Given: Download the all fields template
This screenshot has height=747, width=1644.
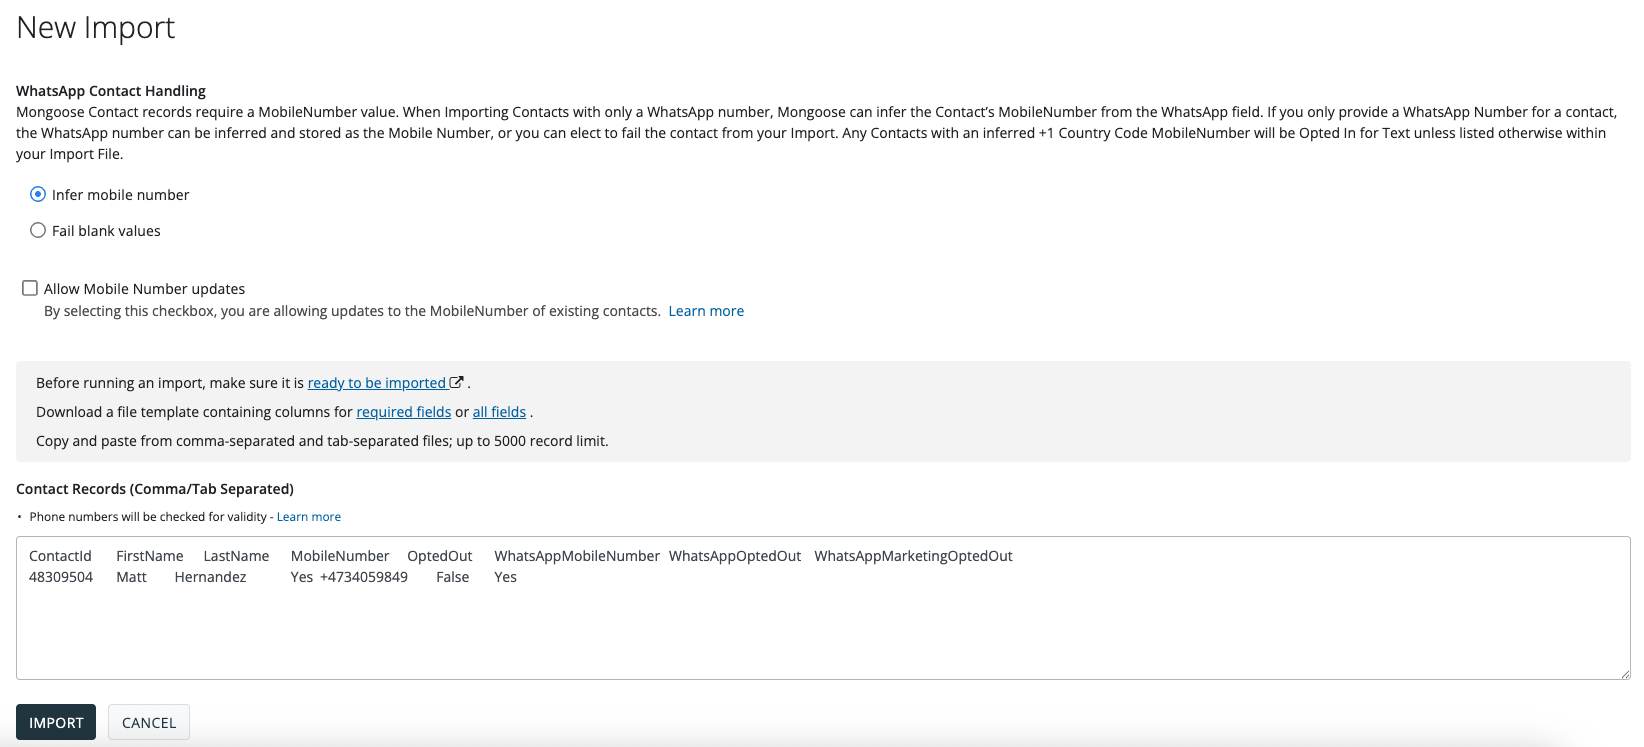Looking at the screenshot, I should click(x=499, y=412).
